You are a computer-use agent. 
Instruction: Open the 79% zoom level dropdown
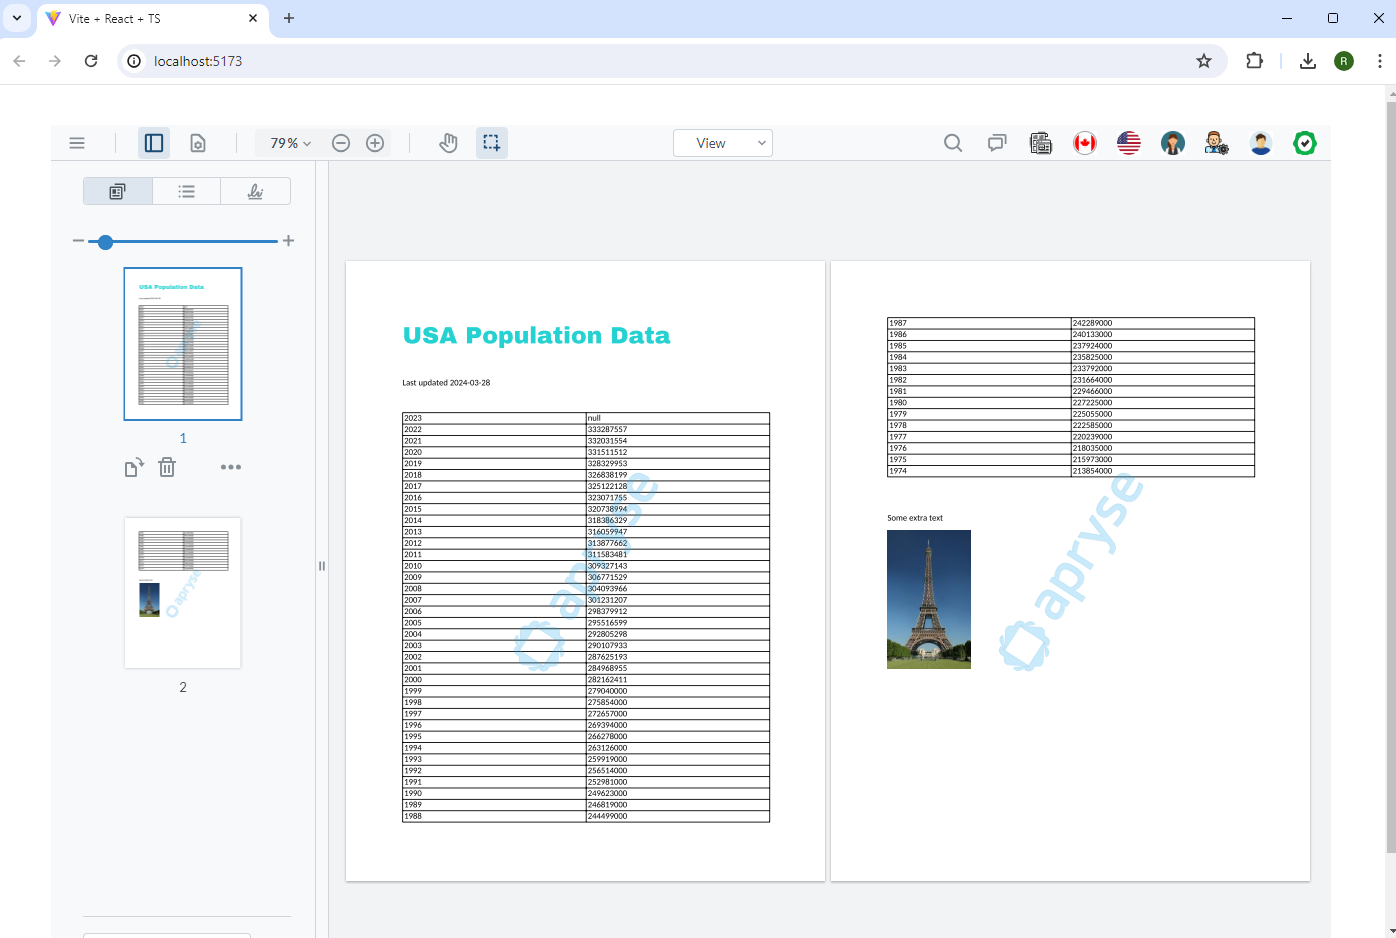pyautogui.click(x=290, y=143)
